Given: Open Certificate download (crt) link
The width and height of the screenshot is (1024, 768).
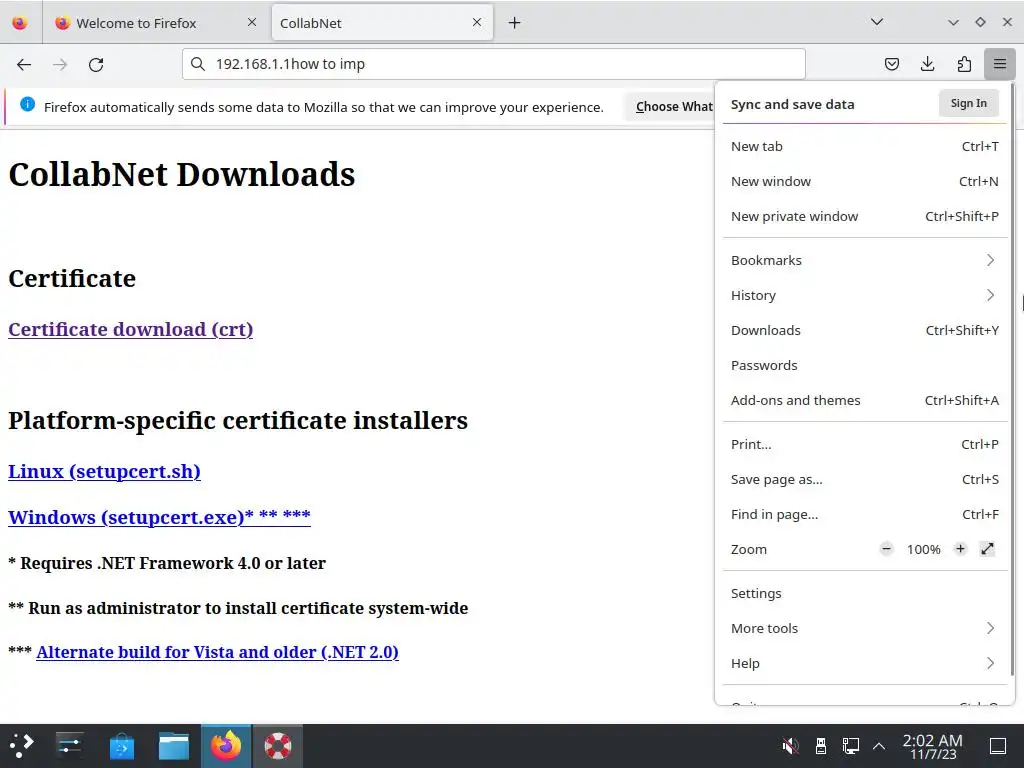Looking at the screenshot, I should click(131, 329).
